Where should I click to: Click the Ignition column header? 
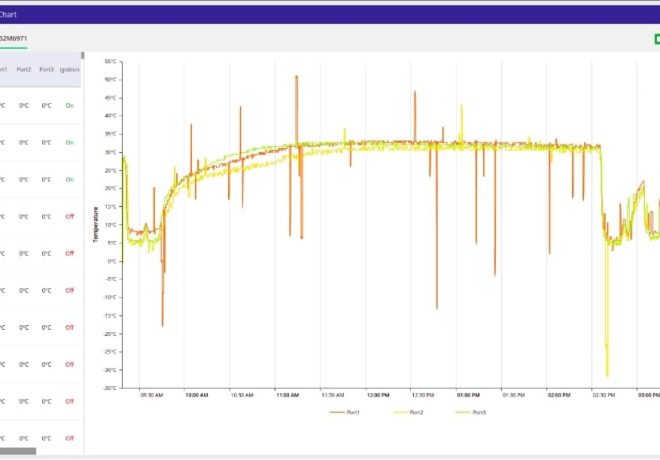coord(69,70)
